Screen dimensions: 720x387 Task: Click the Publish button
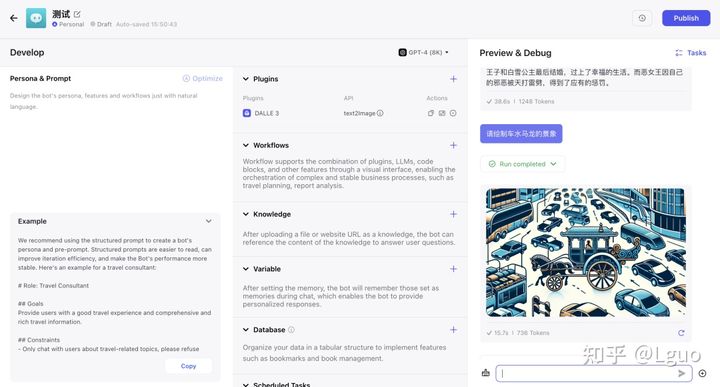(x=686, y=18)
